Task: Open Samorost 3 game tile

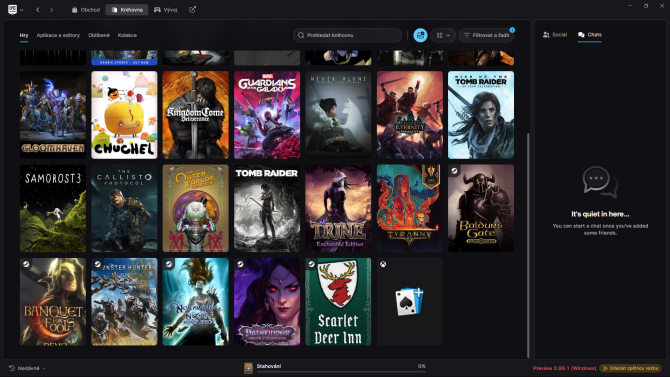Action: coord(53,208)
